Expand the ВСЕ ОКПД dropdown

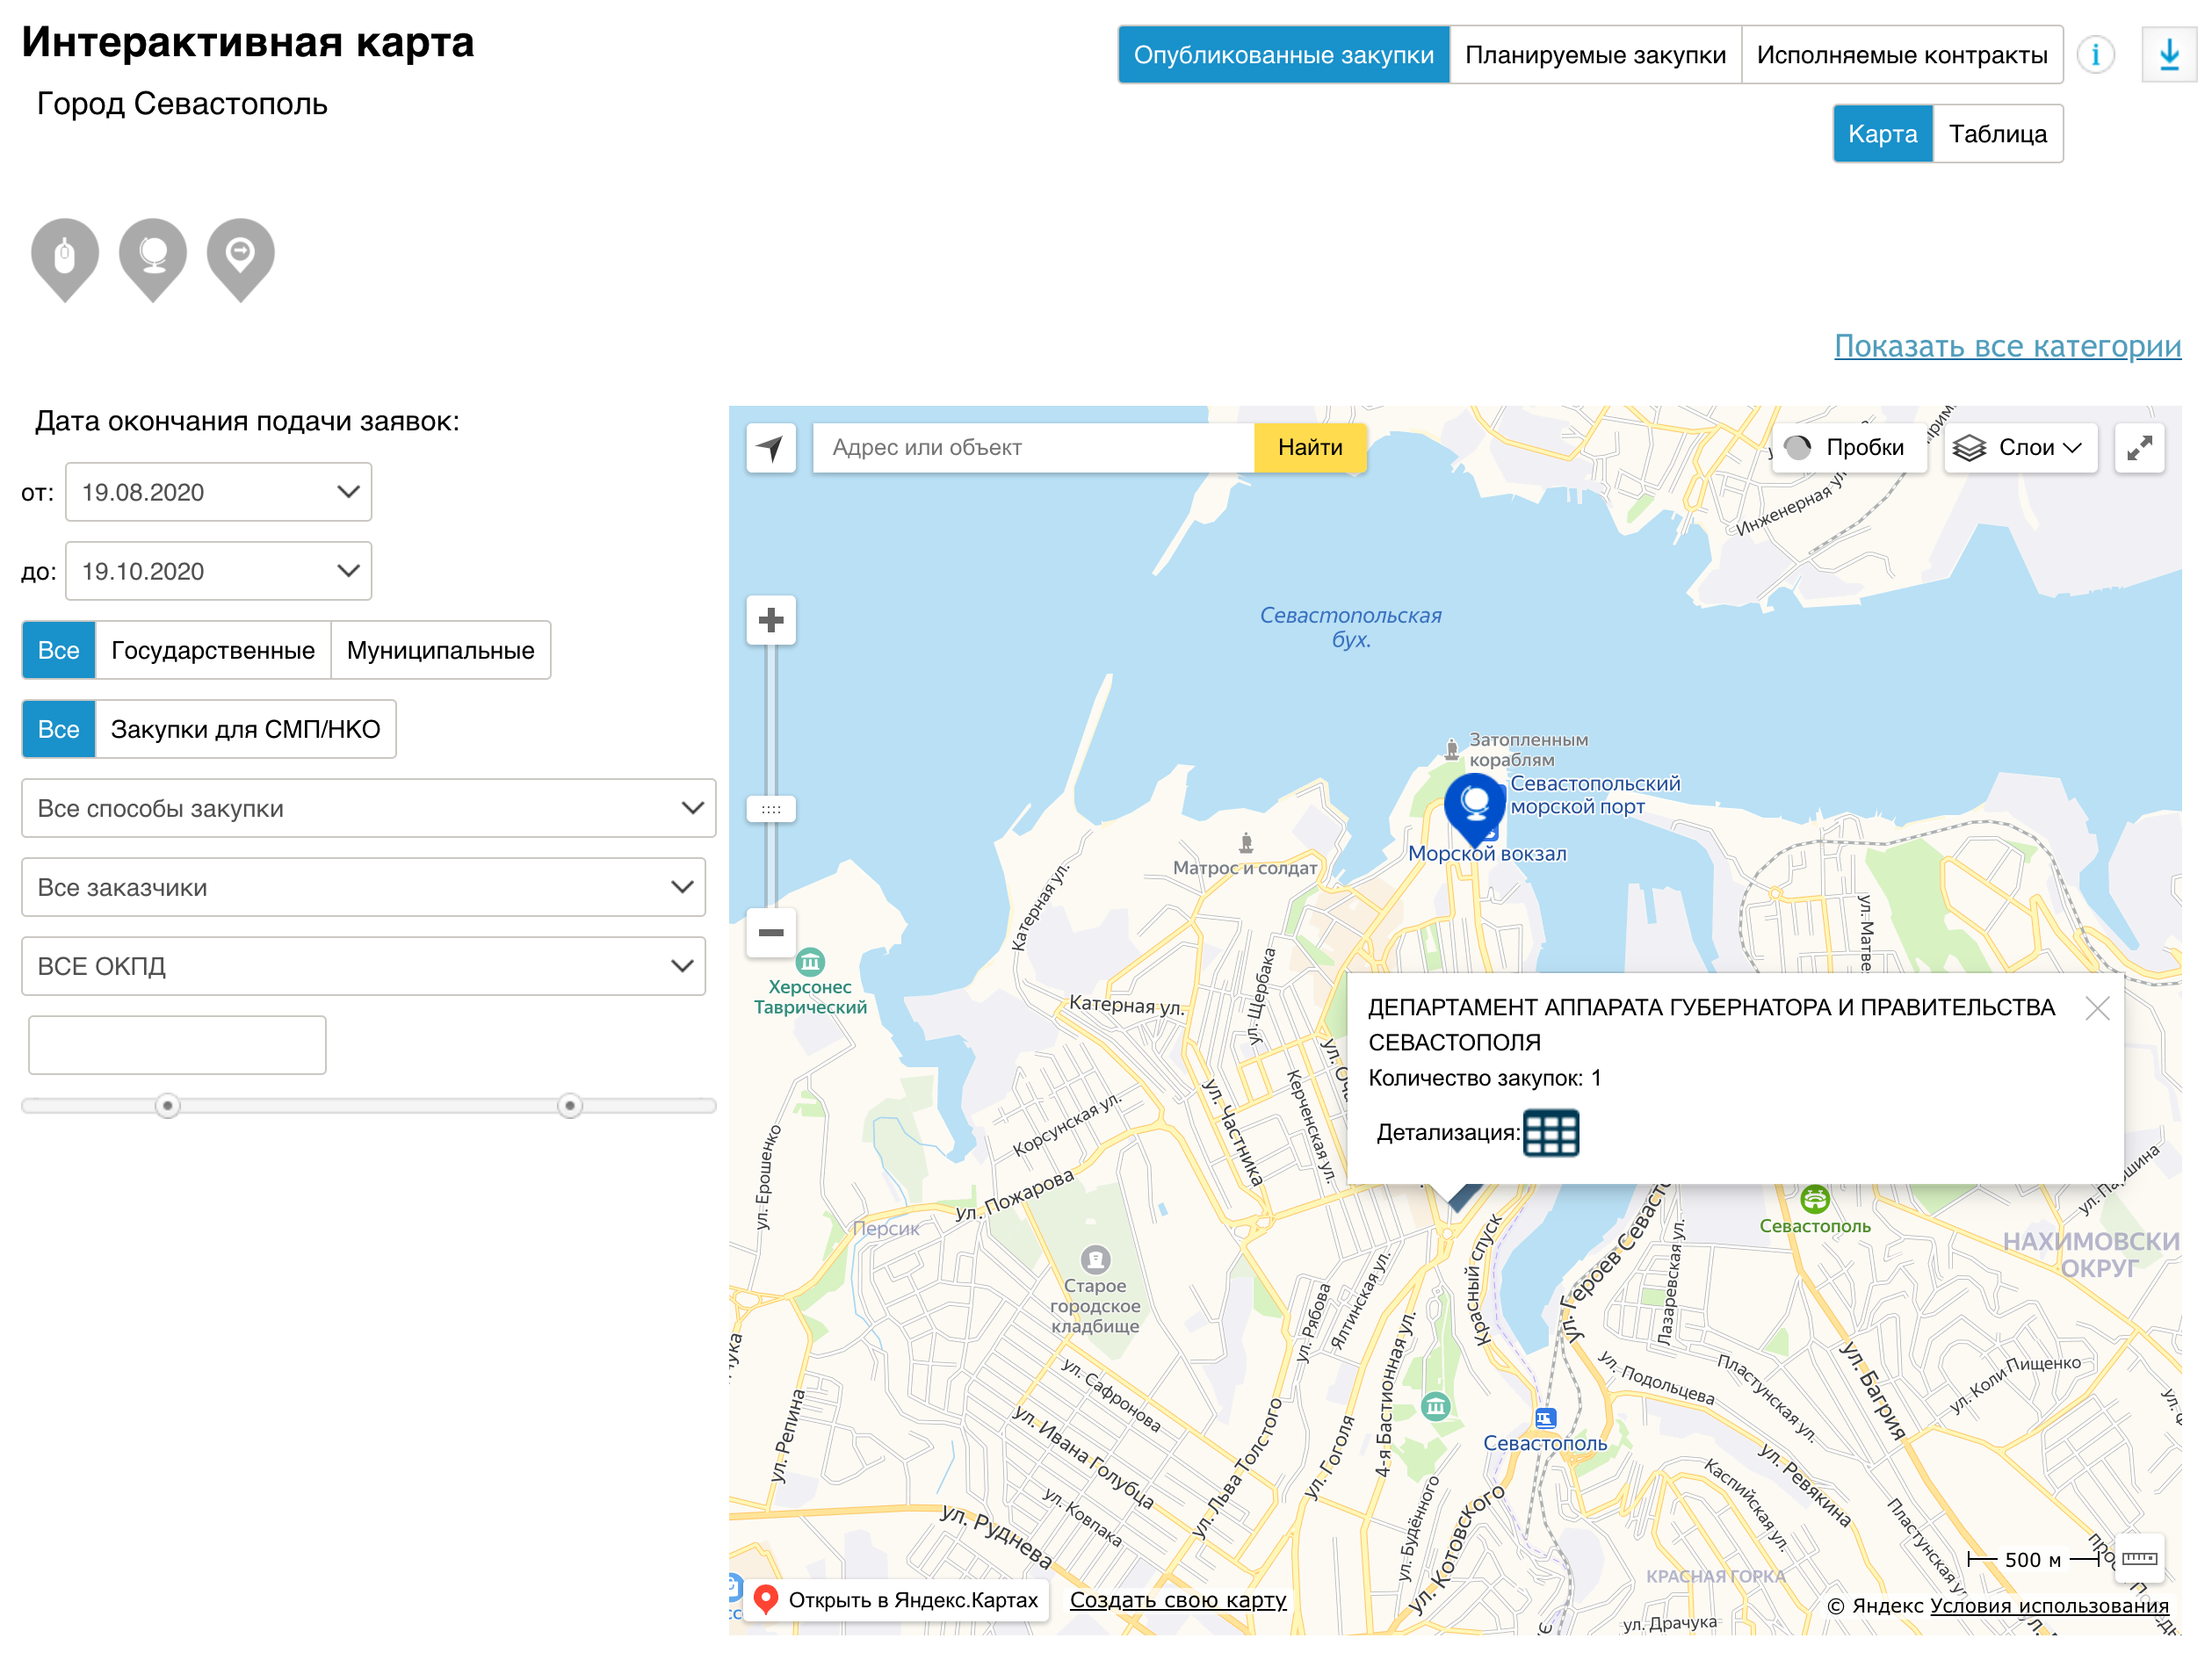pos(363,966)
